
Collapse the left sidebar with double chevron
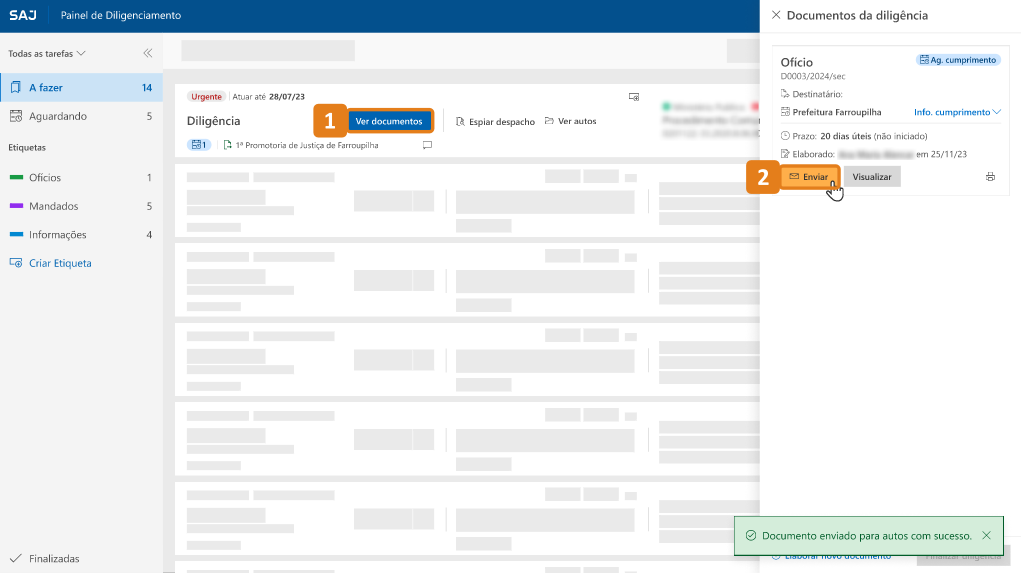point(147,53)
